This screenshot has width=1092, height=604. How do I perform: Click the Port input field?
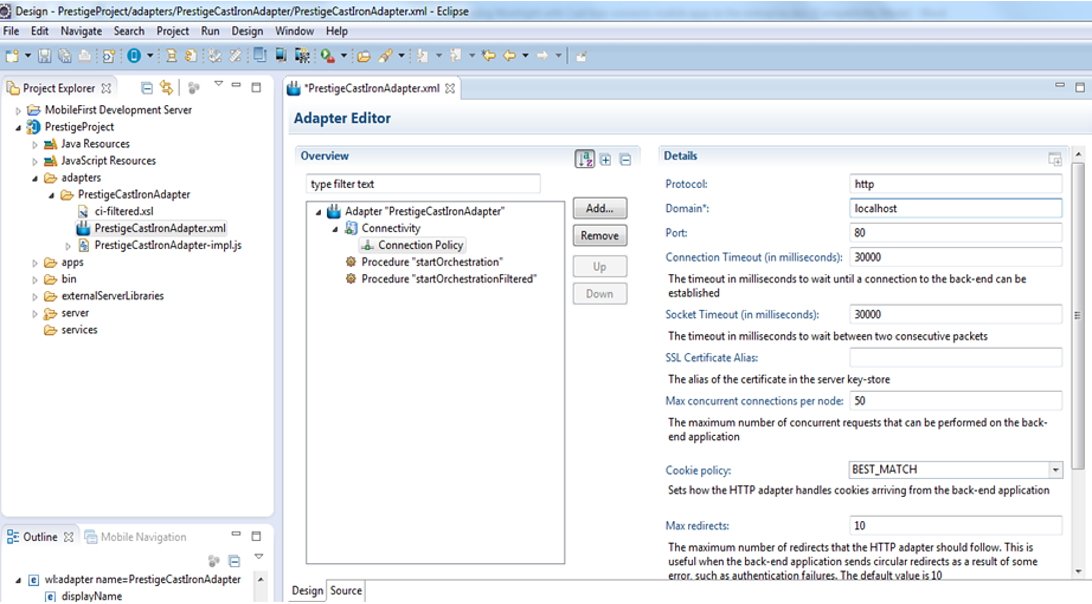tap(956, 233)
